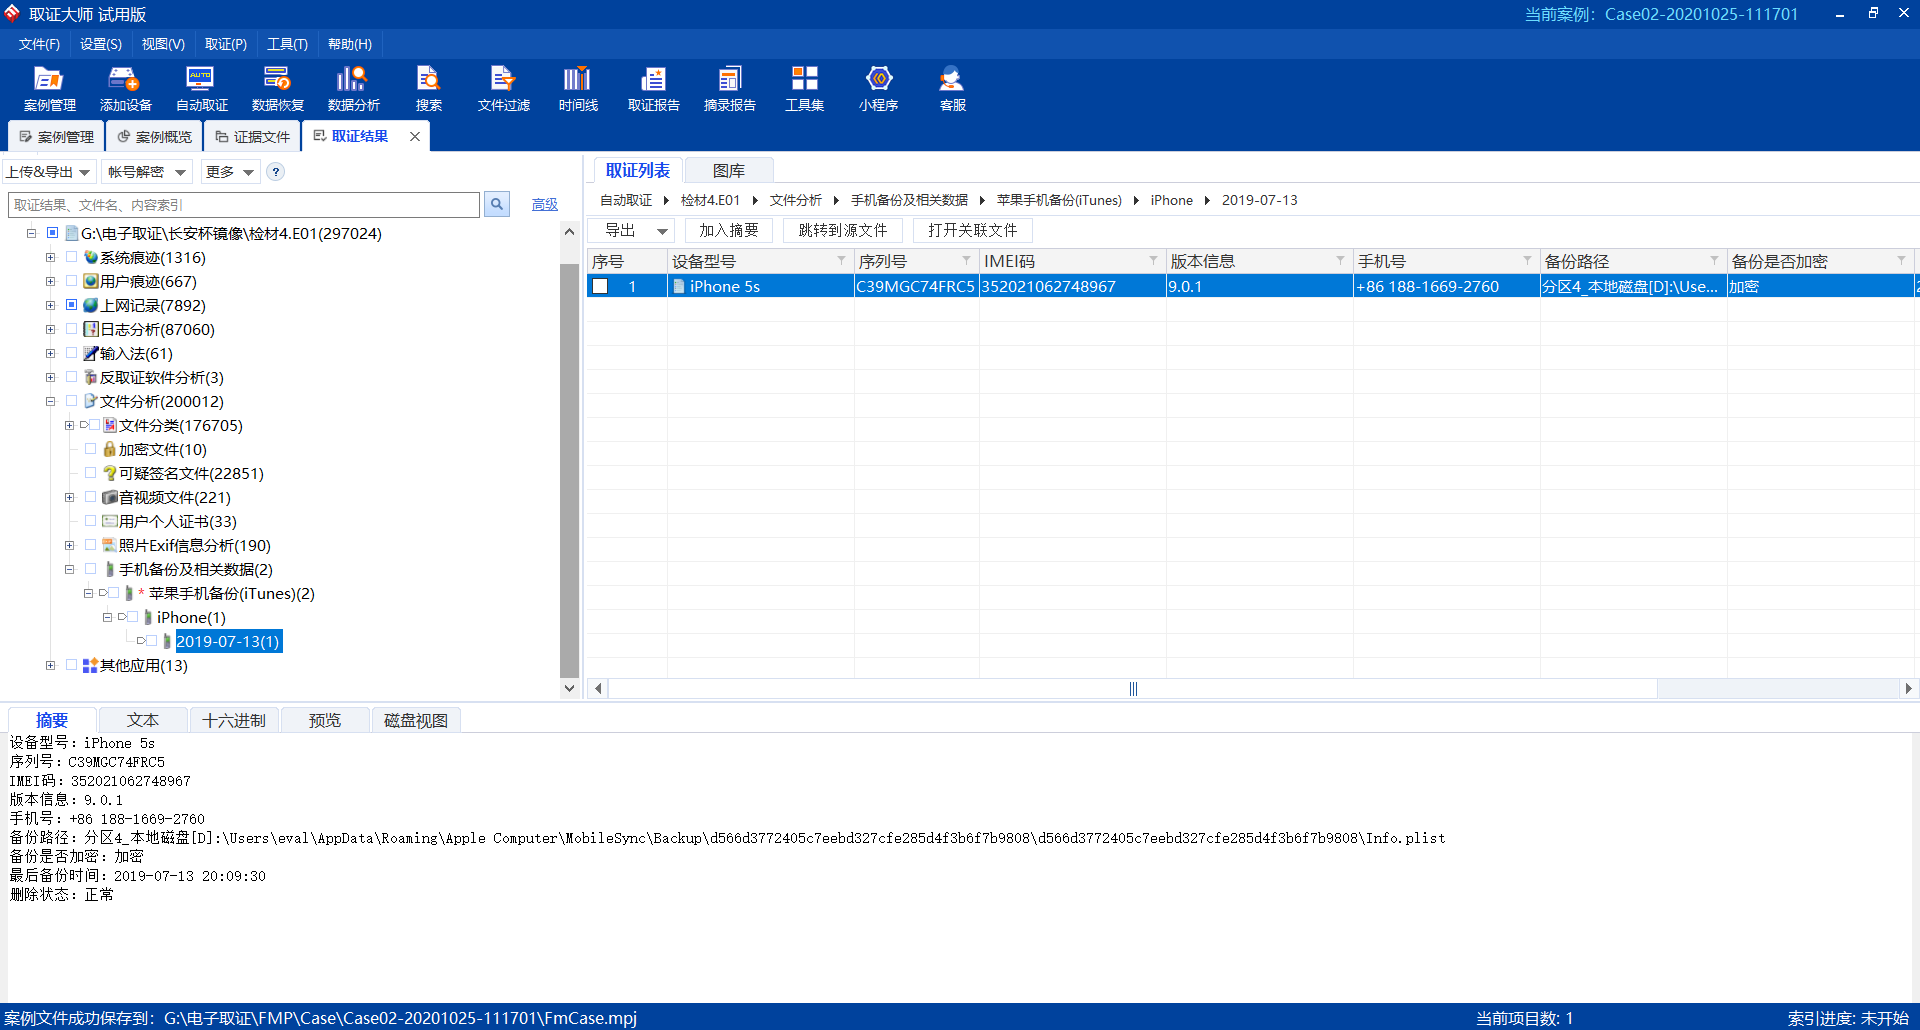The image size is (1920, 1030).
Task: Open the 小程序 toolbar icon
Action: [878, 88]
